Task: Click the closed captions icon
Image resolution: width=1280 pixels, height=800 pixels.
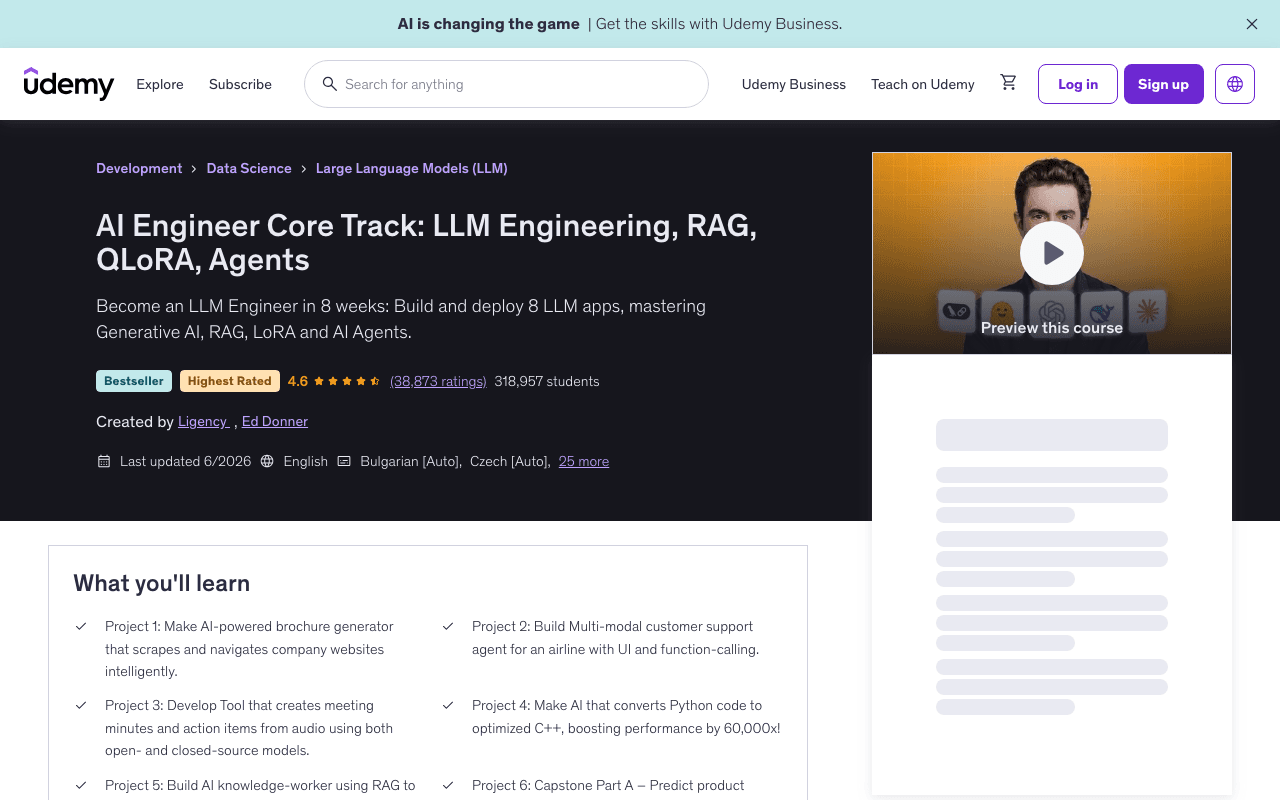Action: tap(344, 461)
